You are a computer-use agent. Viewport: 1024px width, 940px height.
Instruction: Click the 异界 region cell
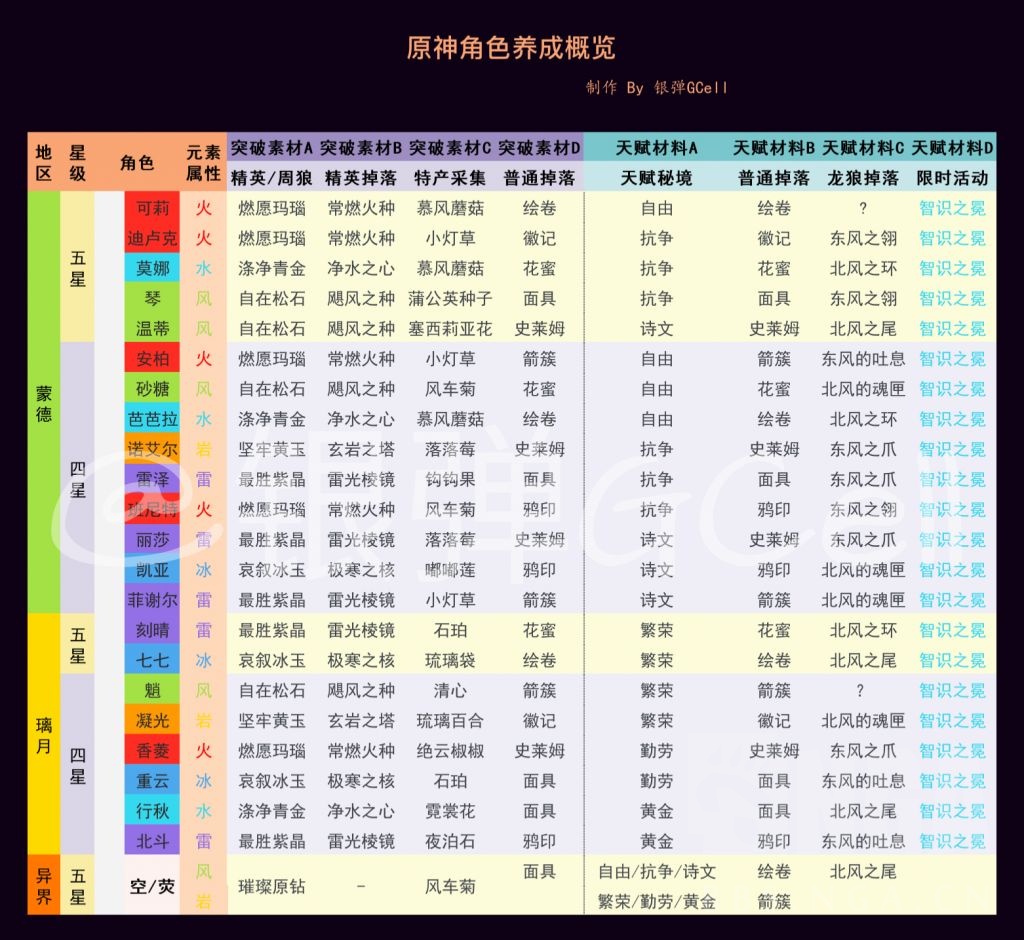pyautogui.click(x=44, y=886)
